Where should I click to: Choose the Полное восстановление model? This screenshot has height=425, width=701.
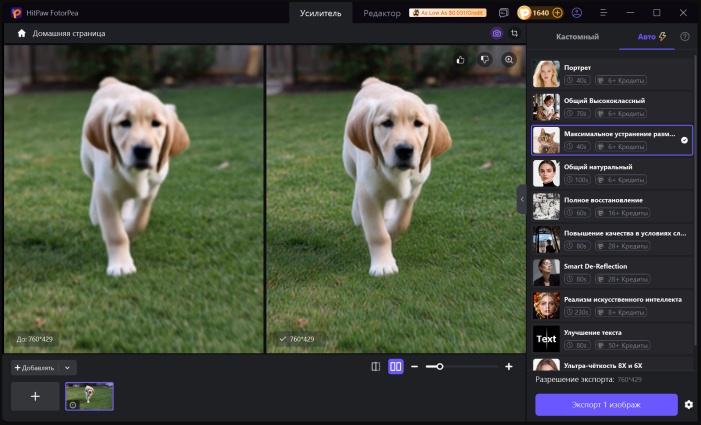pyautogui.click(x=612, y=206)
